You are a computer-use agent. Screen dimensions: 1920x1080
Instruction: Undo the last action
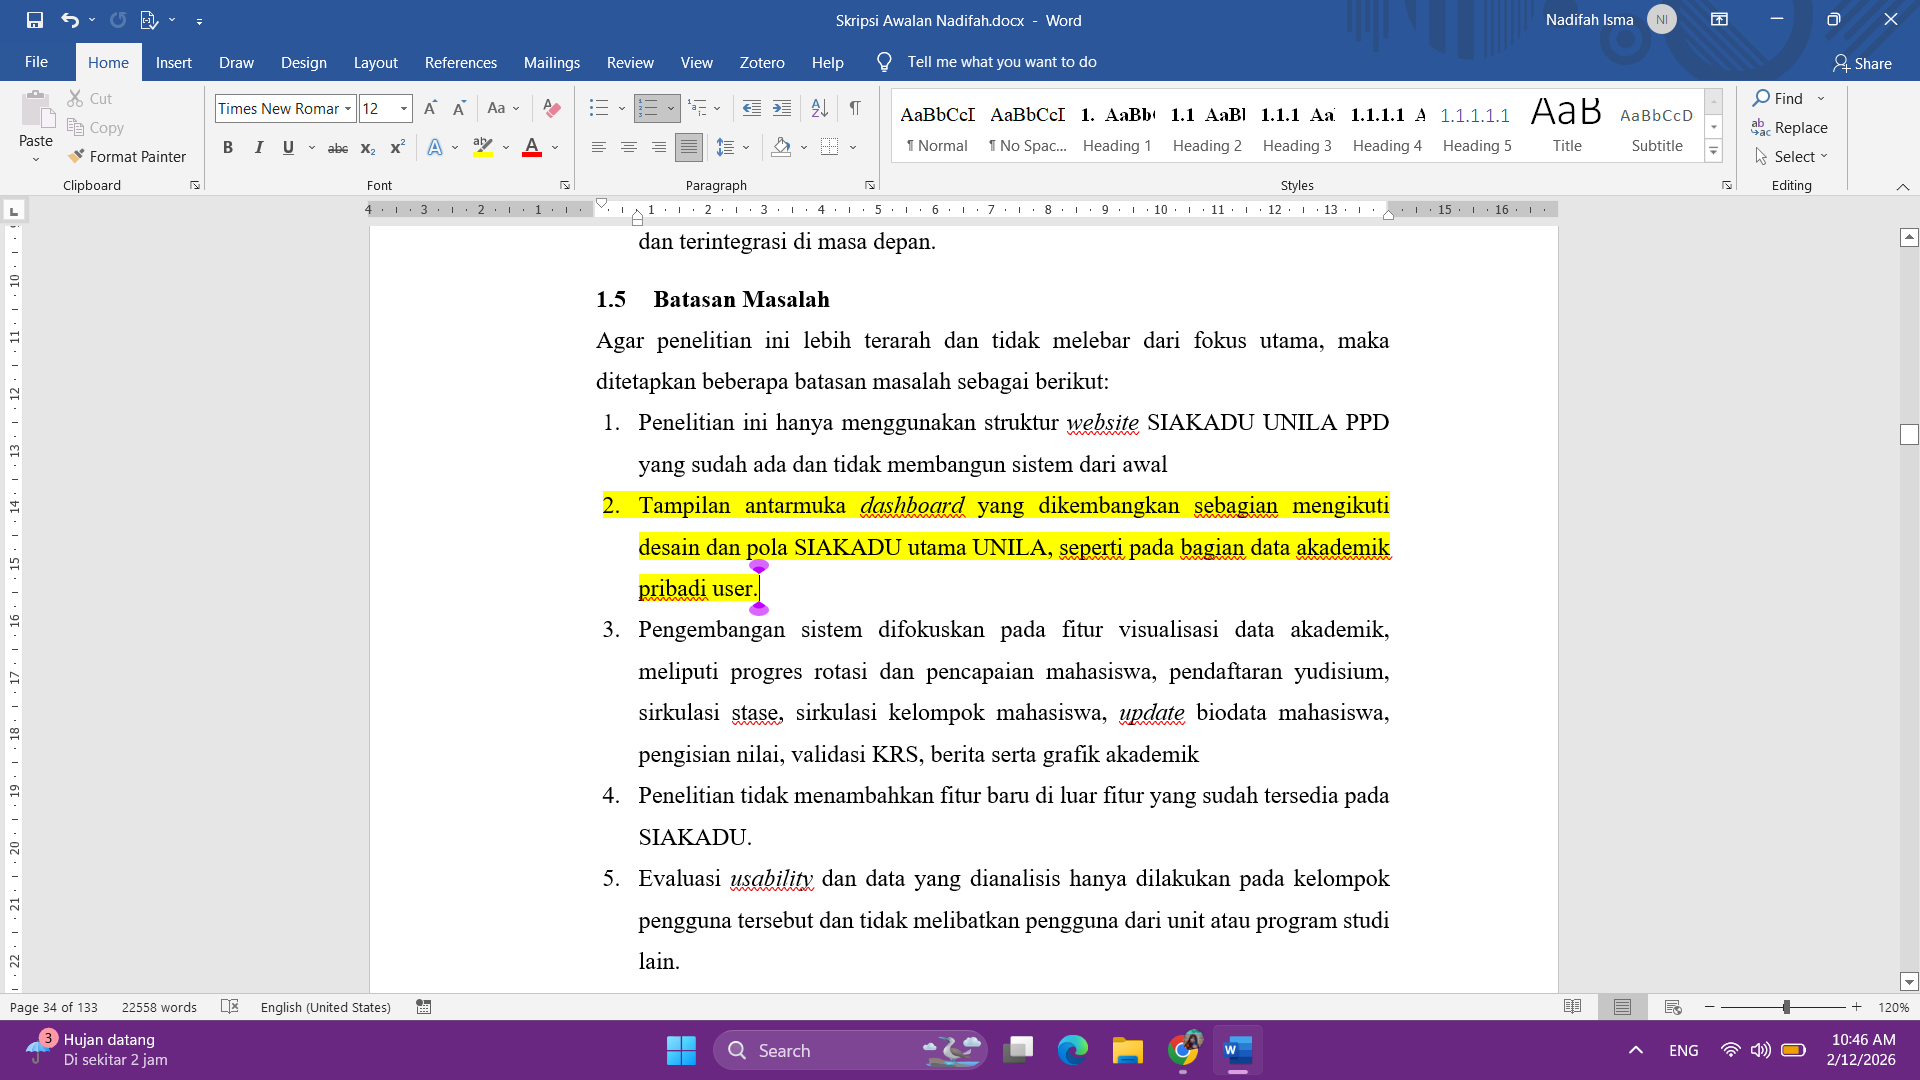[x=69, y=20]
